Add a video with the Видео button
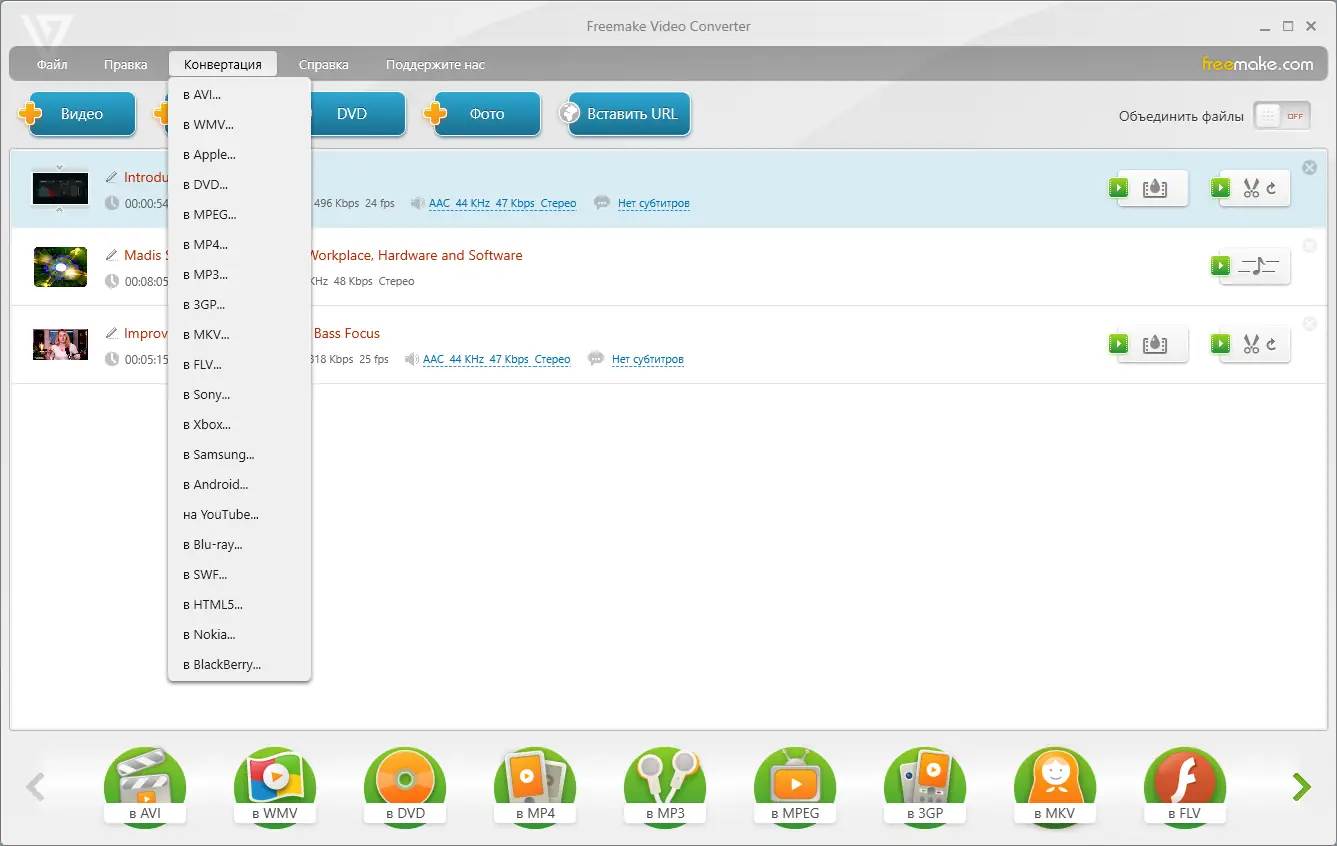This screenshot has height=846, width=1337. 78,114
